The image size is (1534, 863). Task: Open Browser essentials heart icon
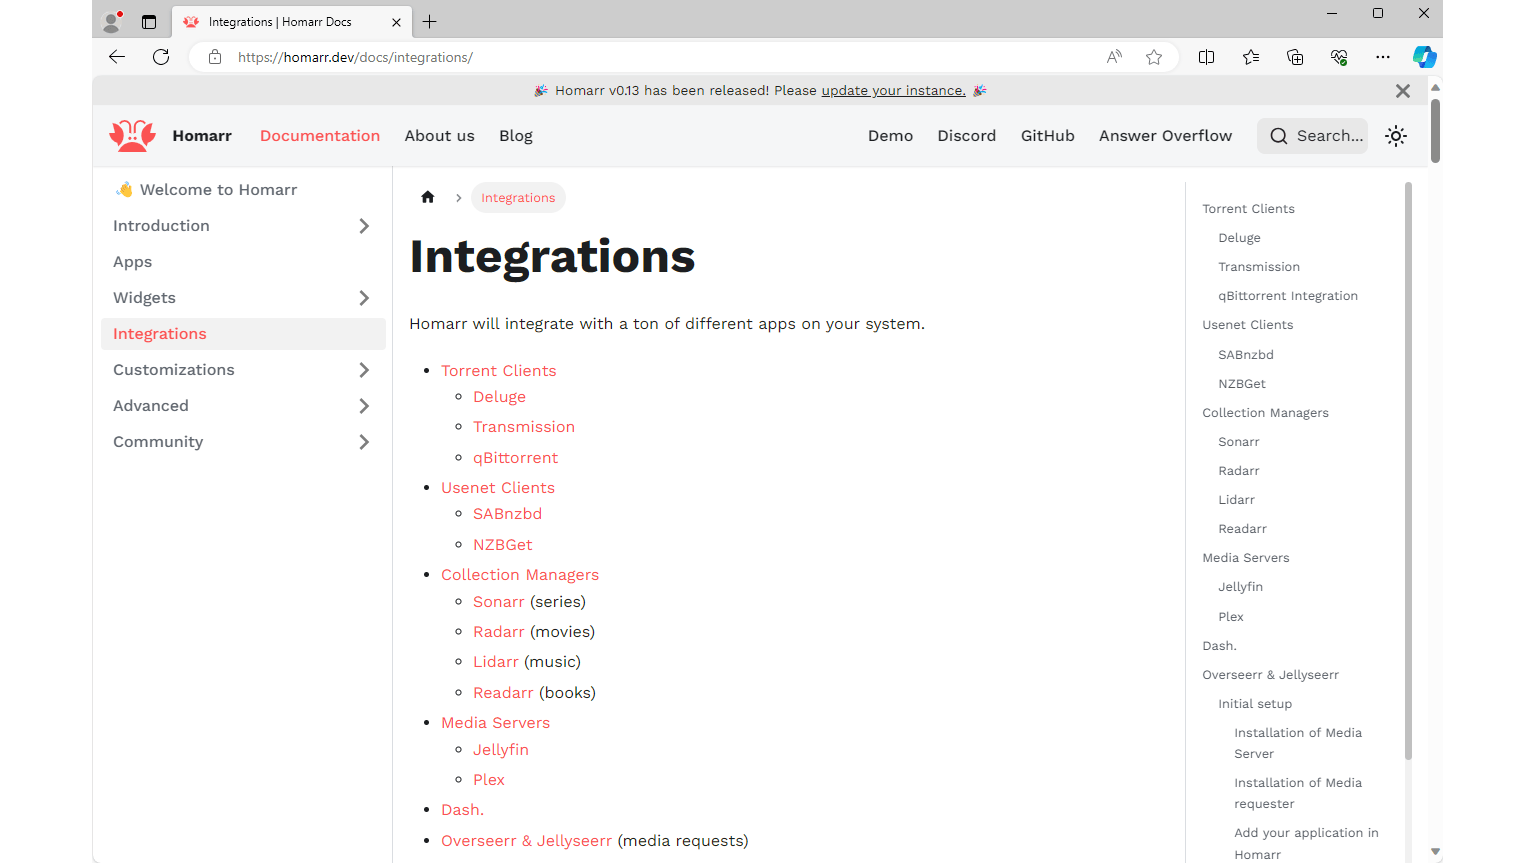pos(1339,57)
